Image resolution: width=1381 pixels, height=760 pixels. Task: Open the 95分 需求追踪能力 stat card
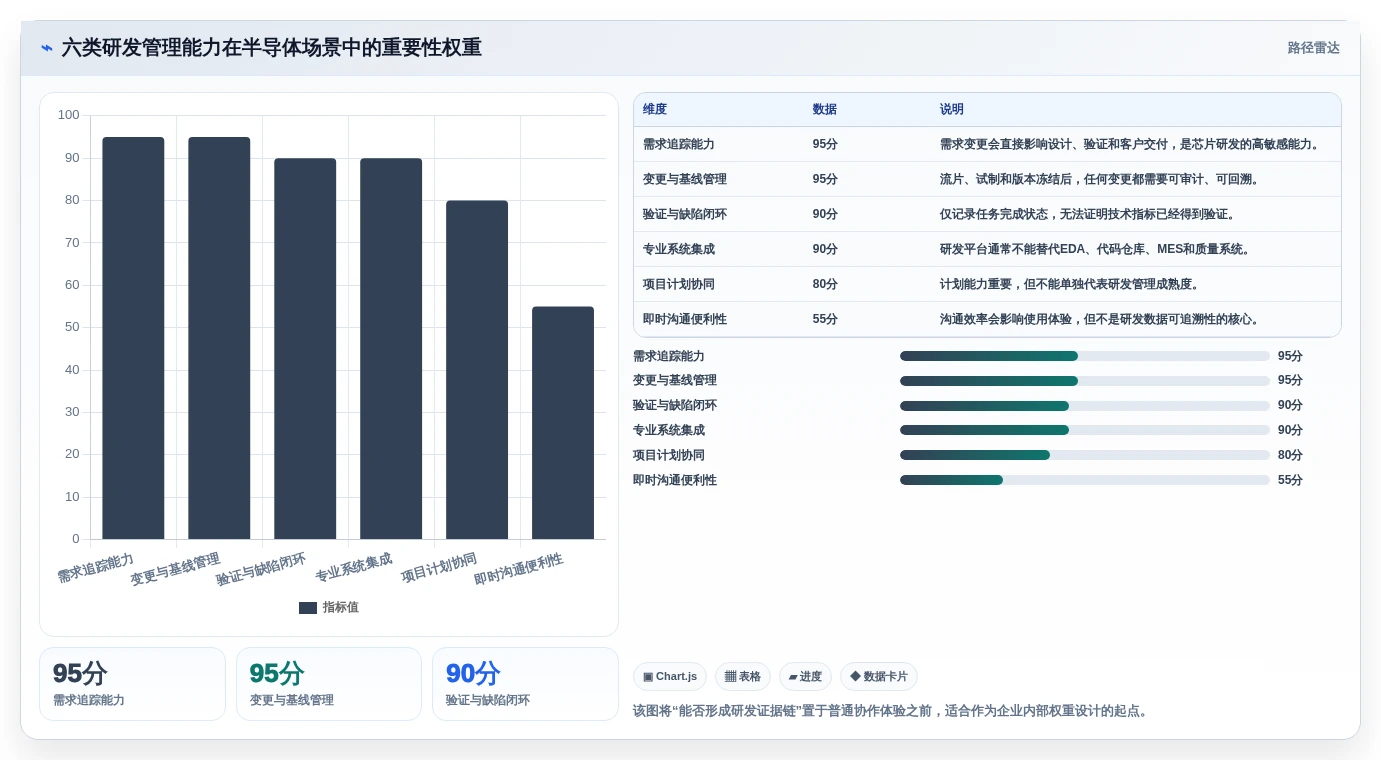click(x=132, y=684)
